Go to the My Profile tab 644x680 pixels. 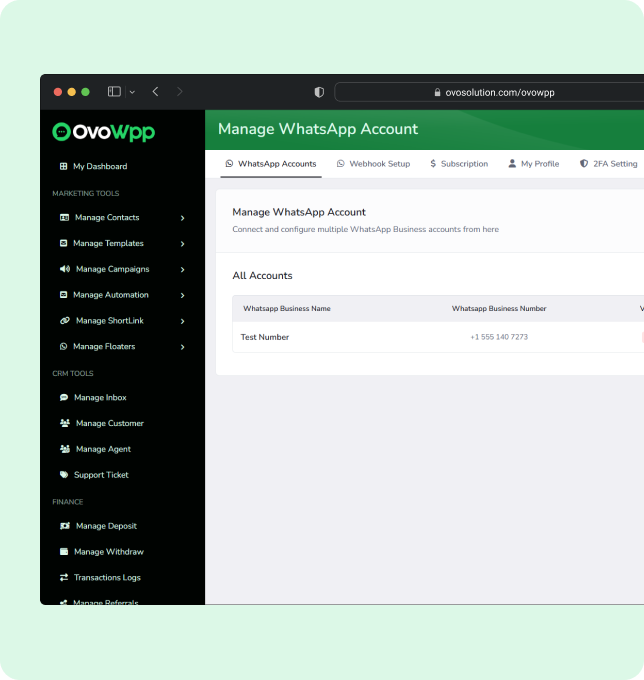(x=533, y=164)
